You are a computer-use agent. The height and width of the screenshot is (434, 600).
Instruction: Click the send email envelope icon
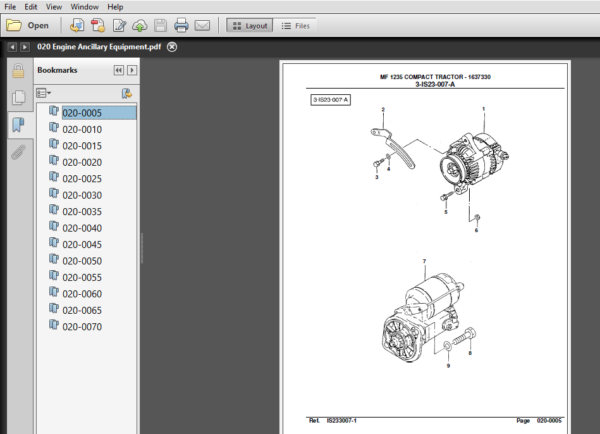(202, 26)
